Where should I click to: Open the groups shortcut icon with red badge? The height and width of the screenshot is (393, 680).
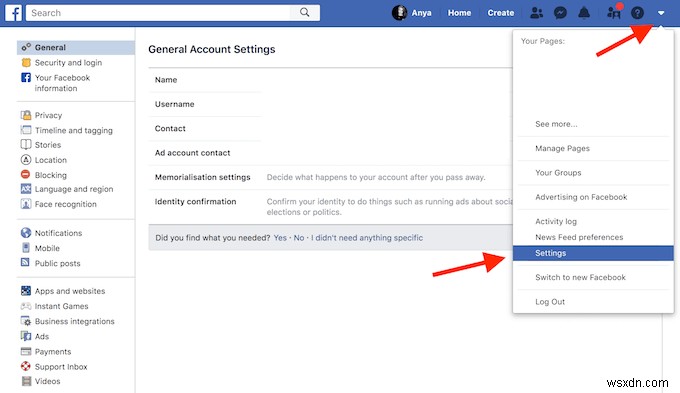615,12
